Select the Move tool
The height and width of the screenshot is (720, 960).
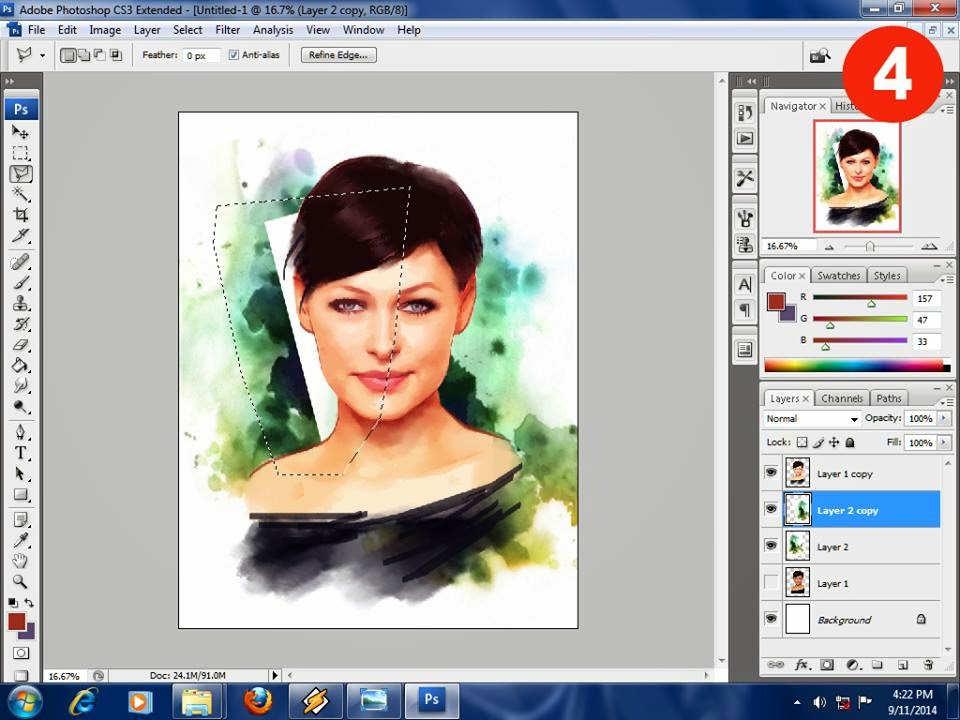(20, 132)
